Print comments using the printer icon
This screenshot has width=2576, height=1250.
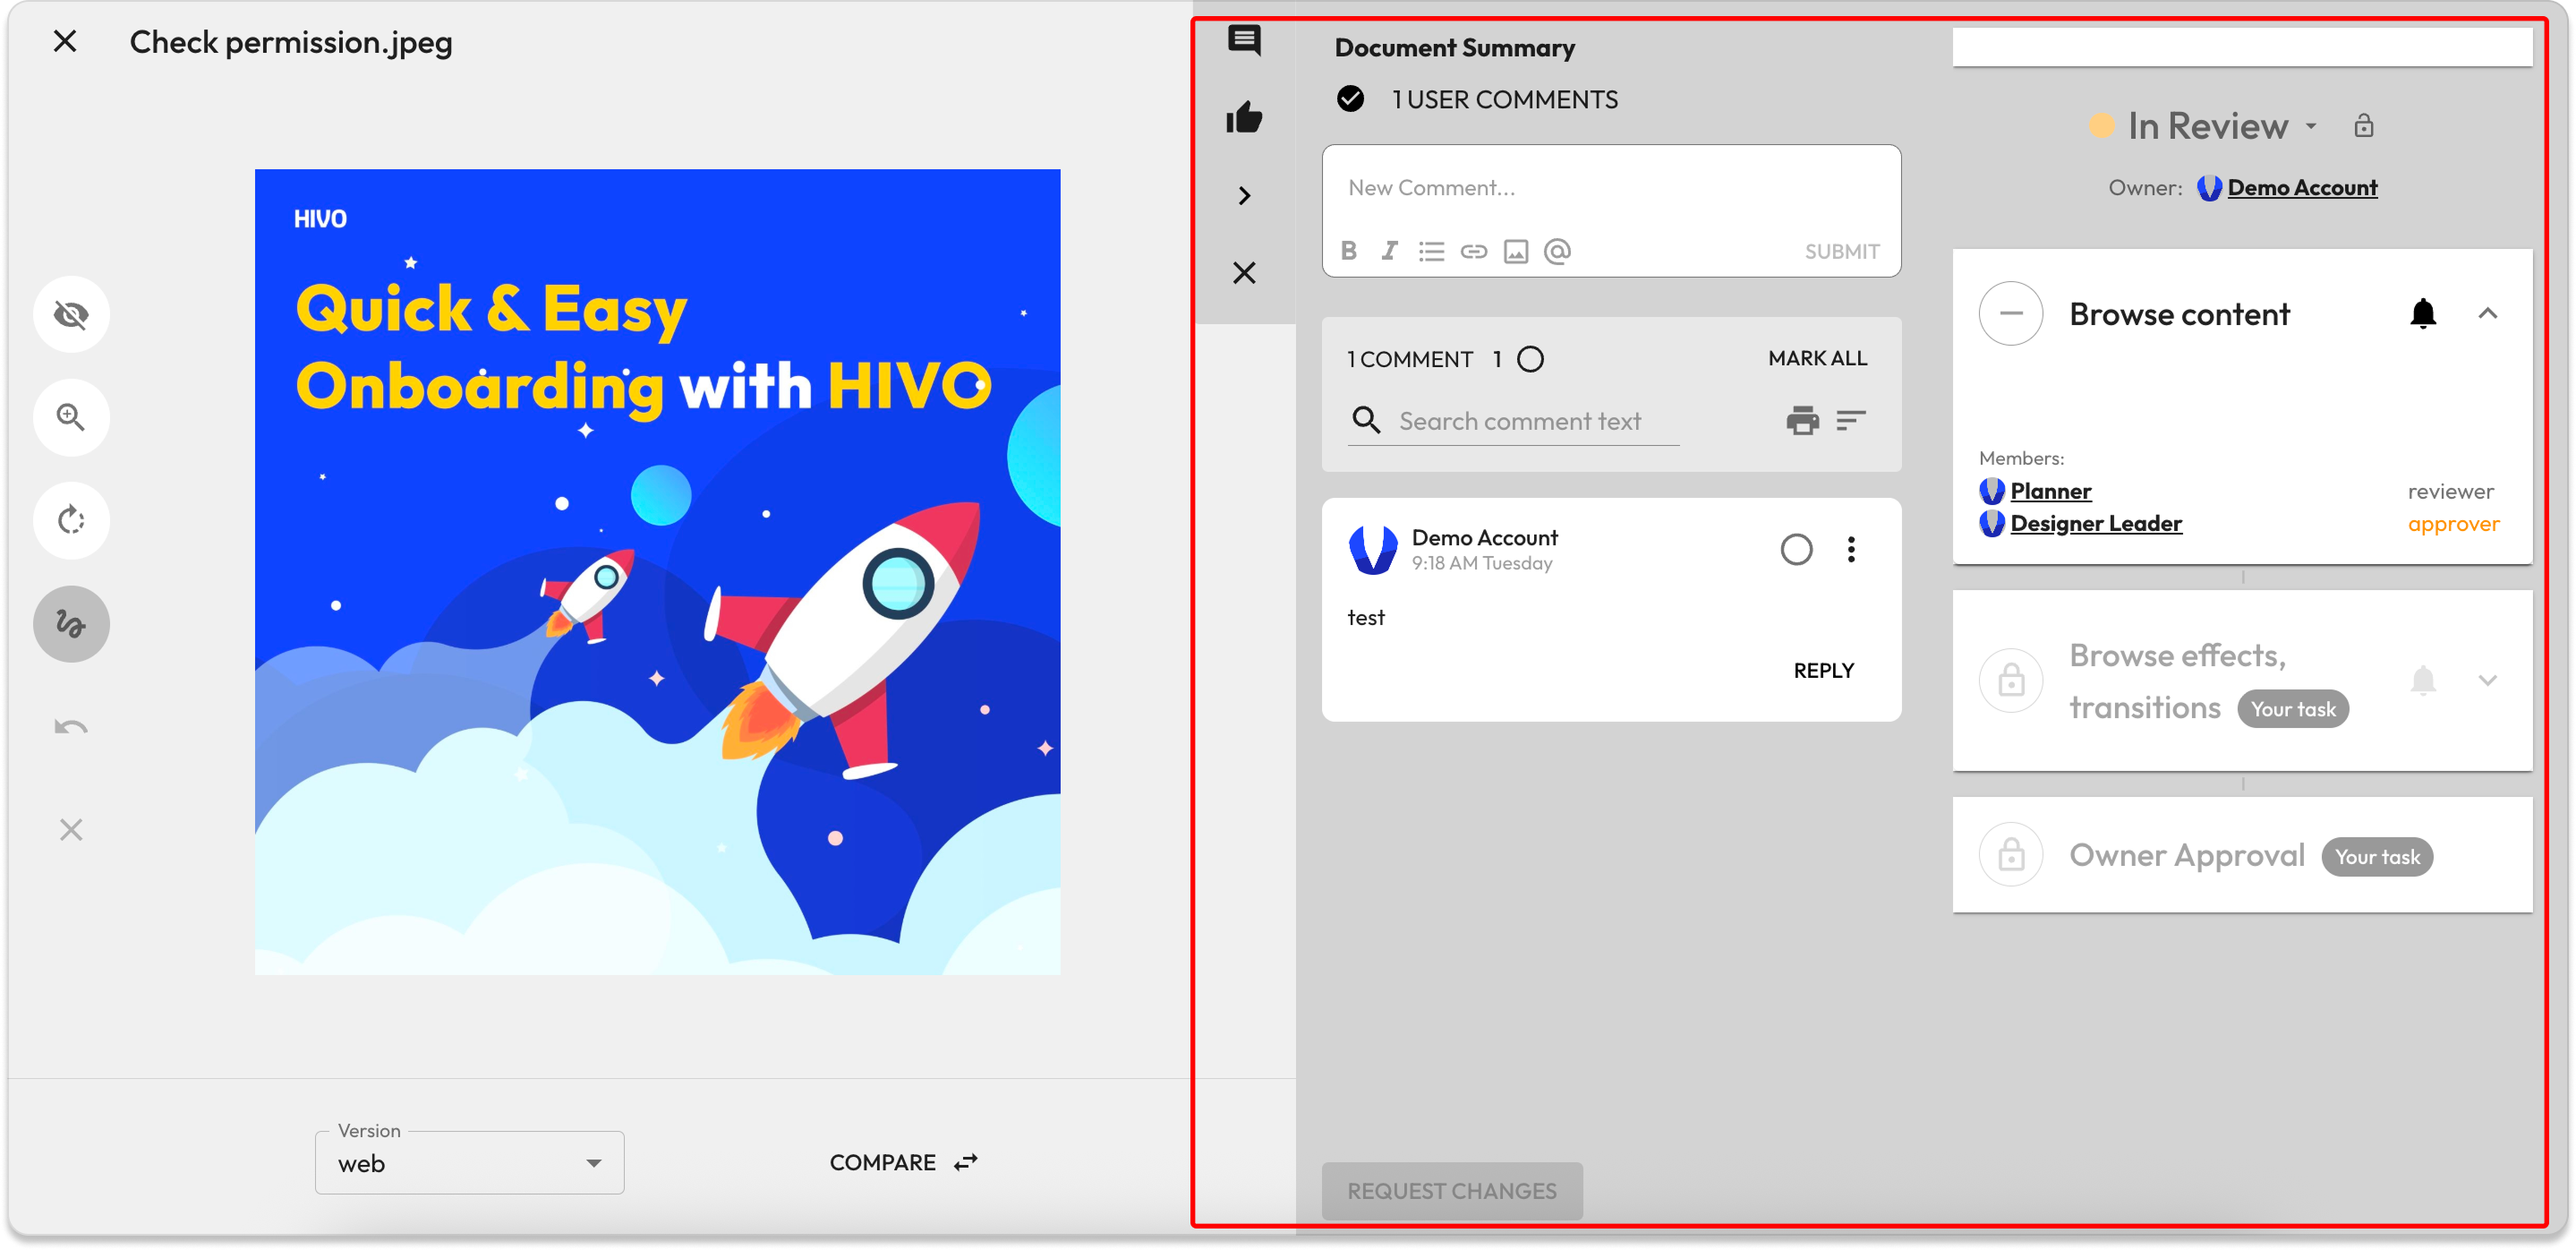click(1802, 421)
